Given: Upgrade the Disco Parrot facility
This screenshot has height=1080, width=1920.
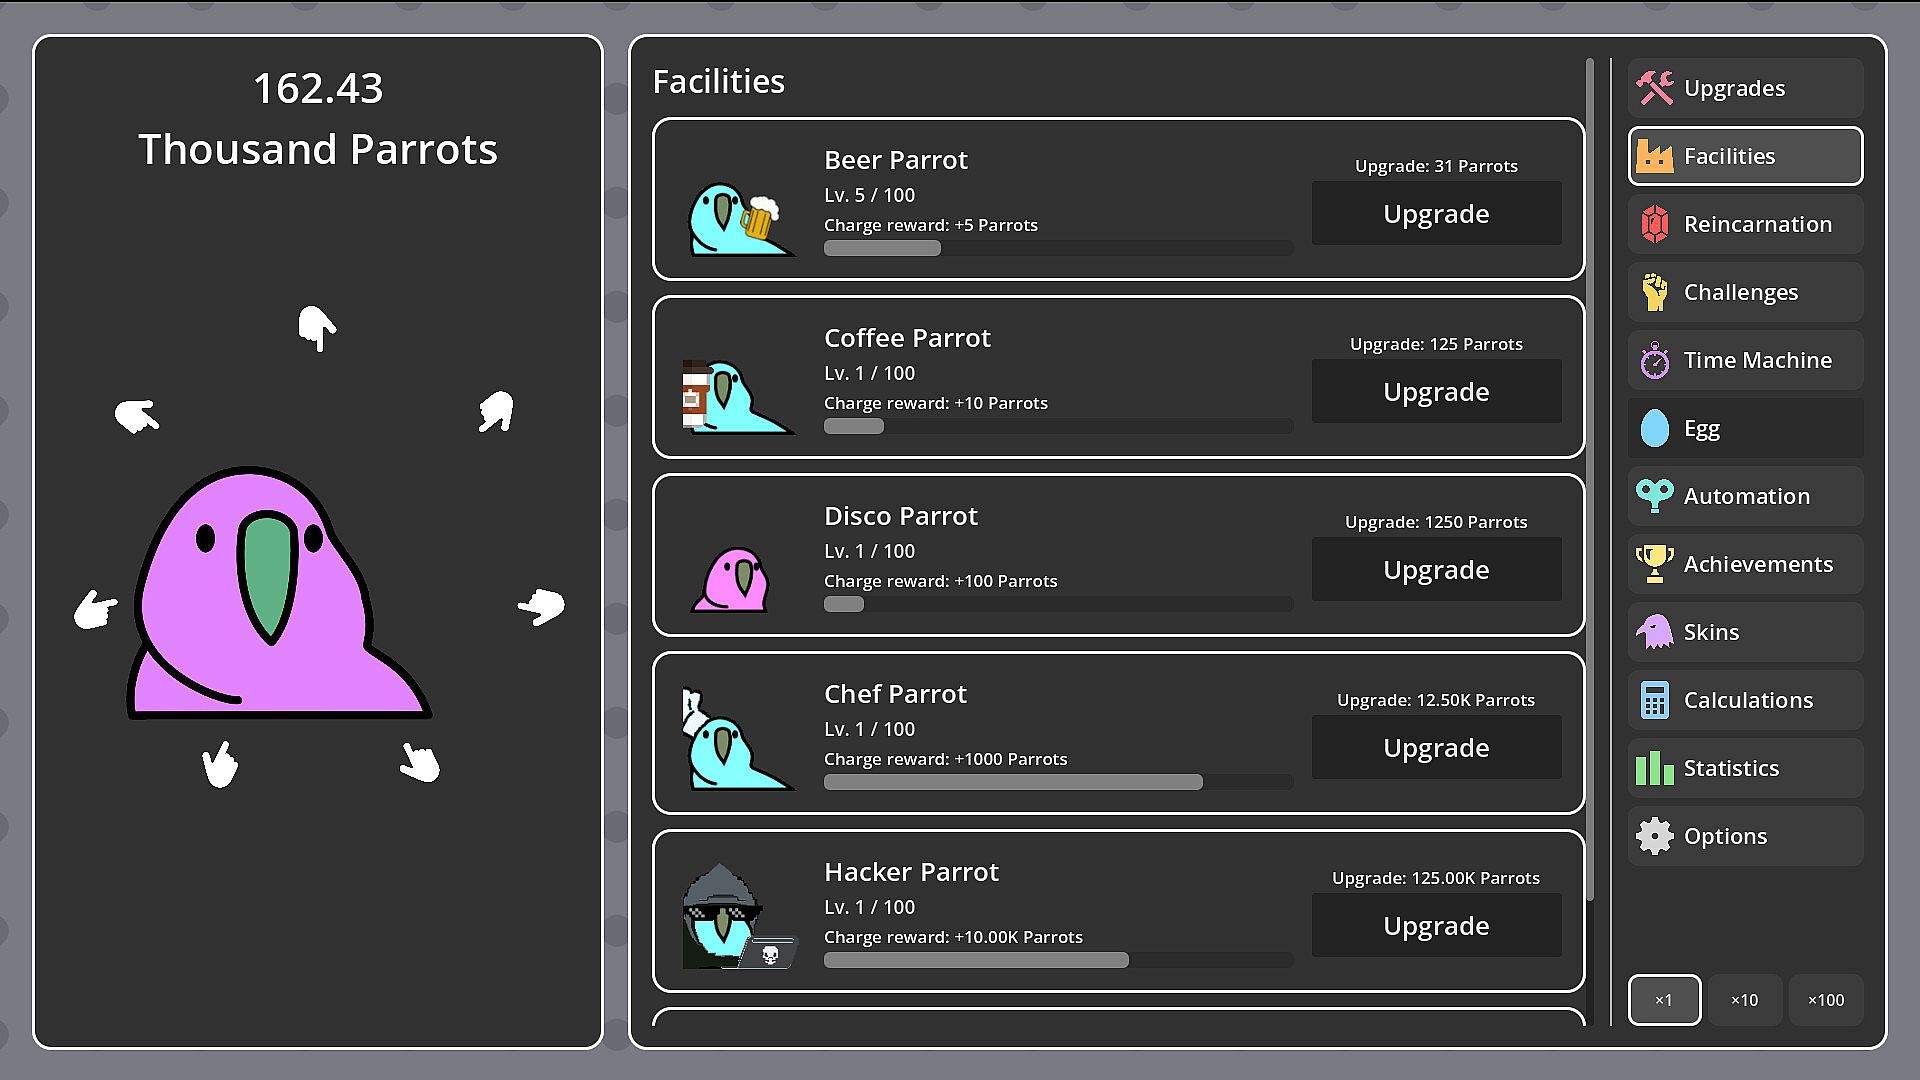Looking at the screenshot, I should [x=1436, y=569].
